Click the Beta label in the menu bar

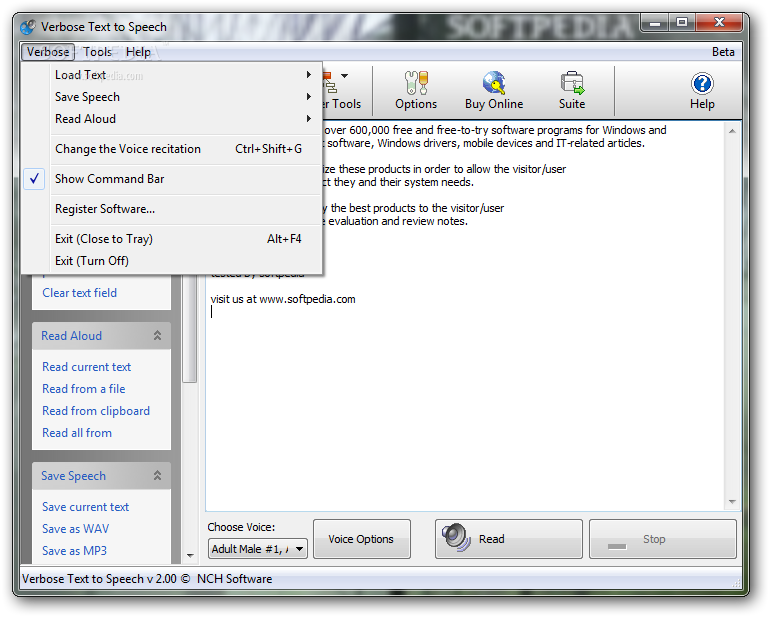pos(723,52)
